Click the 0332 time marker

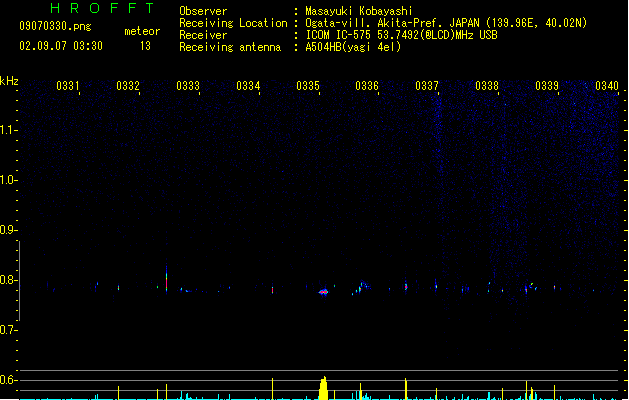coord(128,86)
